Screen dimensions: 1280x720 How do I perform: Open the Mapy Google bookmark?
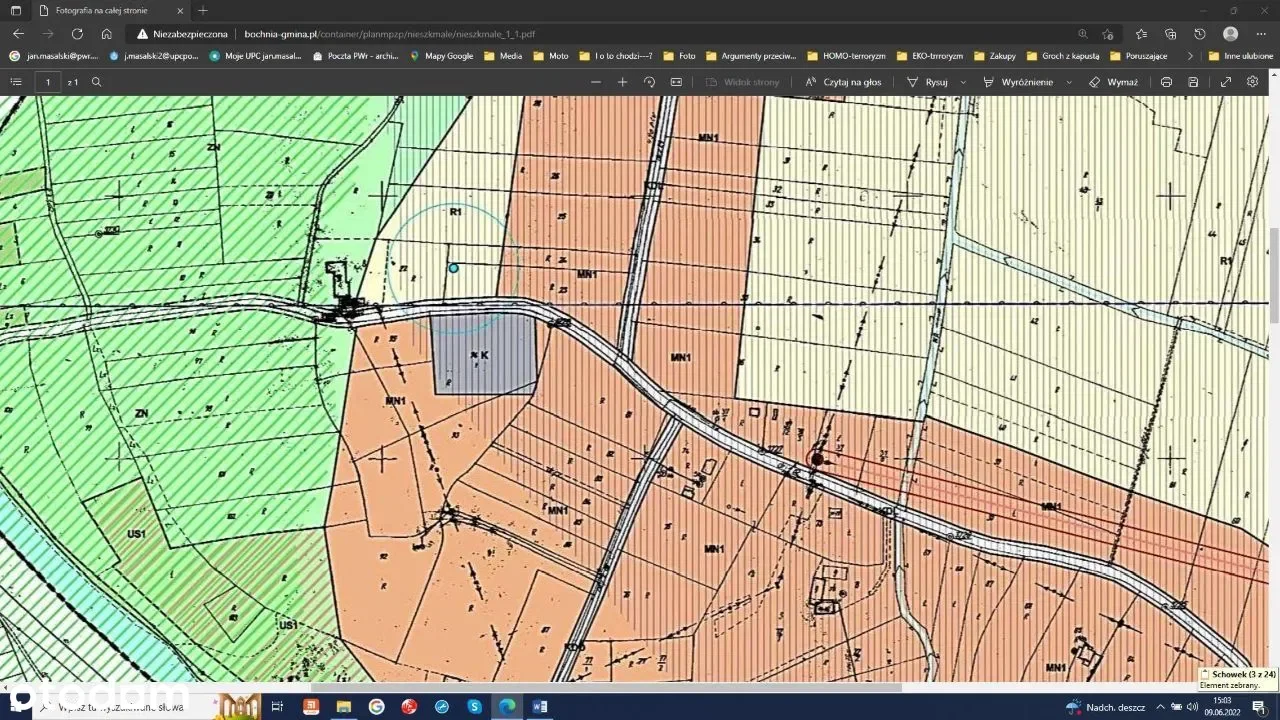(x=441, y=56)
